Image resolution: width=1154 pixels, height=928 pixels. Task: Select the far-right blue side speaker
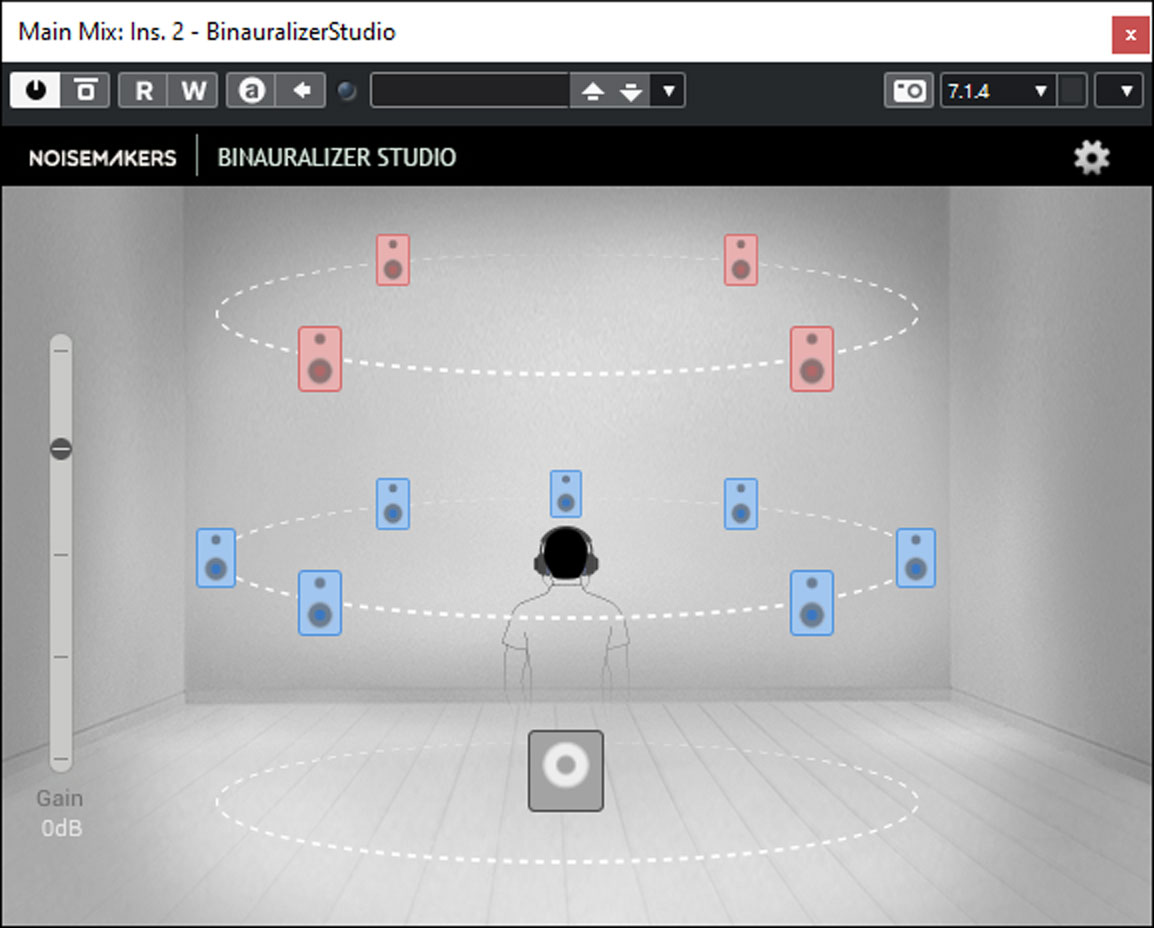point(915,558)
